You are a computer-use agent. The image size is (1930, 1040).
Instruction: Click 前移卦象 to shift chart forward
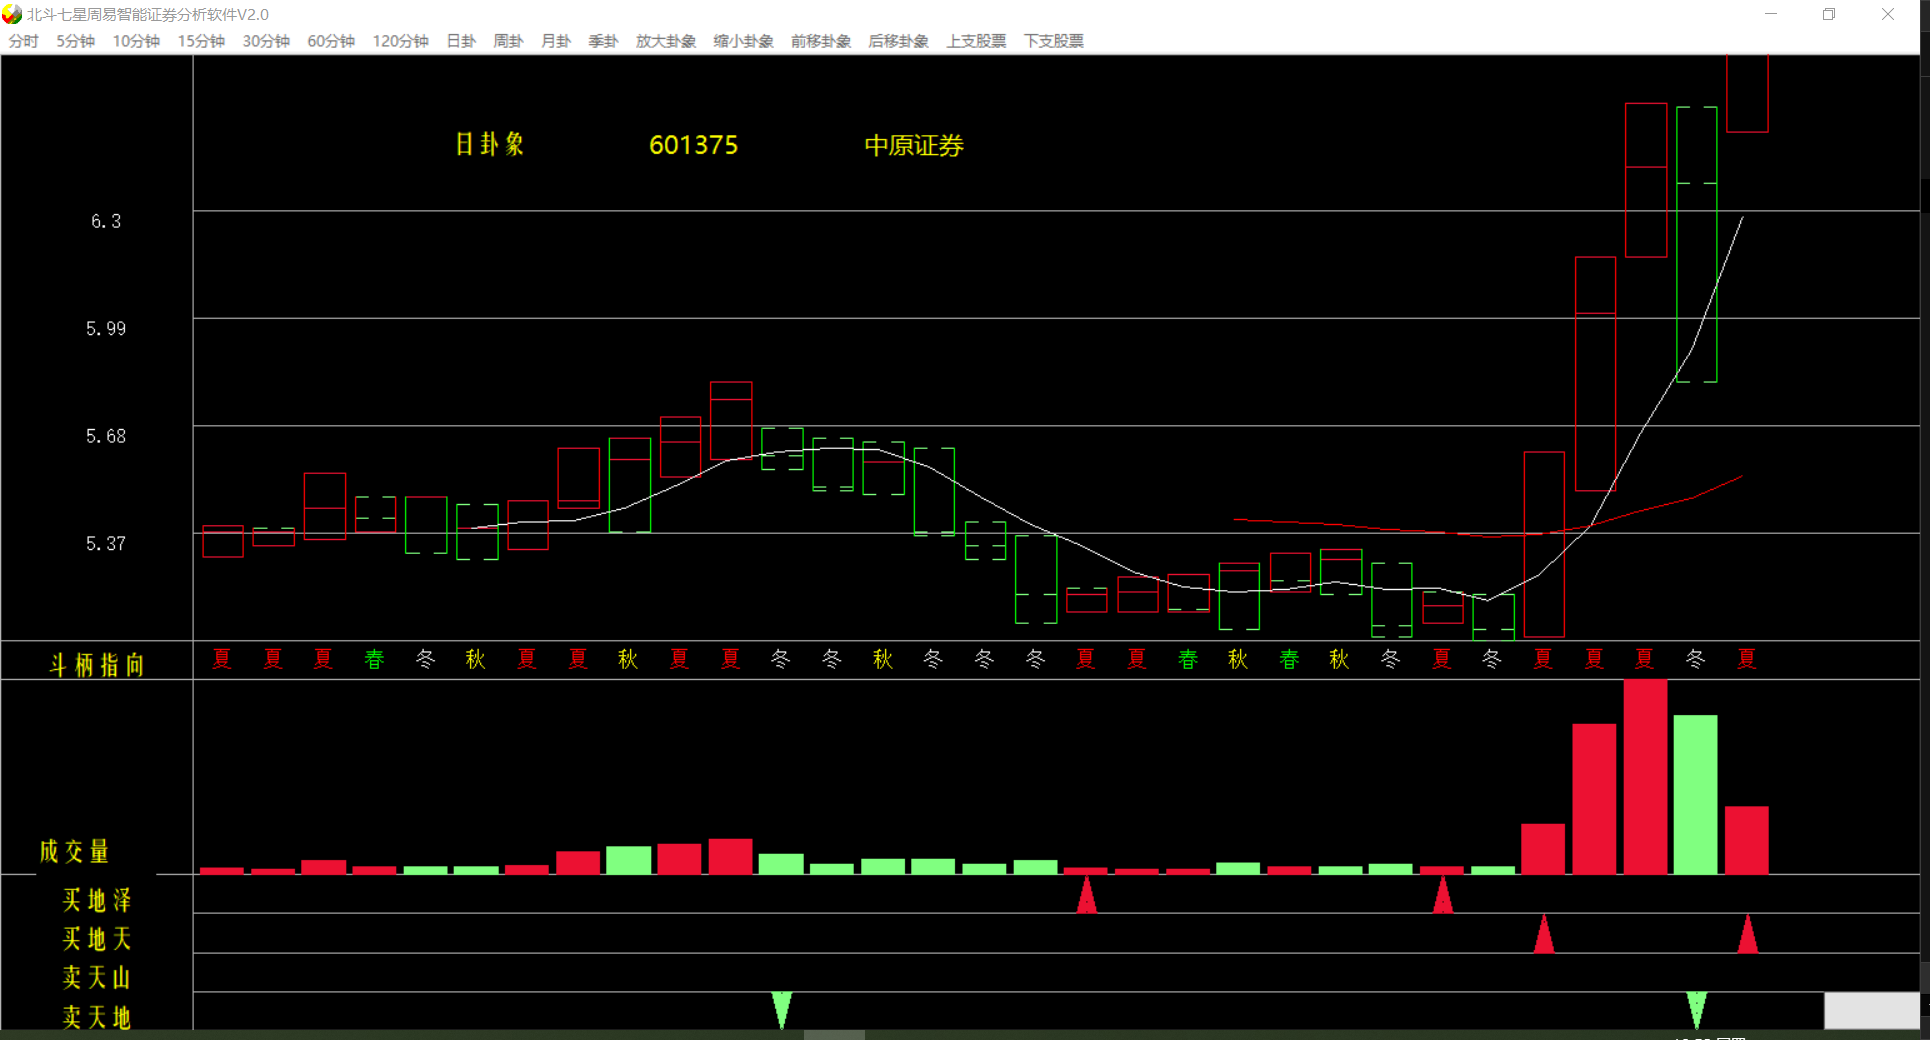[821, 41]
